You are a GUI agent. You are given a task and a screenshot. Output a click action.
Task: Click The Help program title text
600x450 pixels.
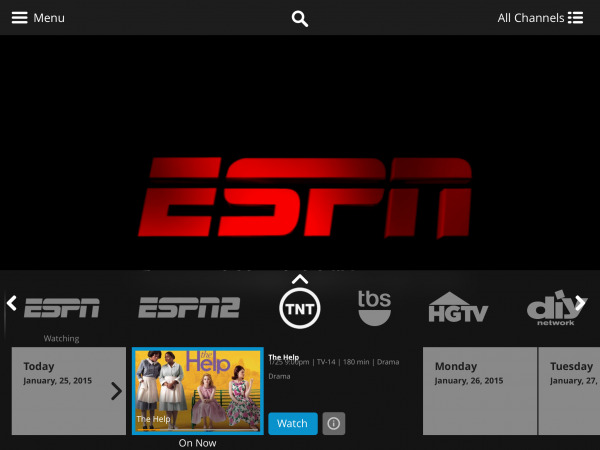284,357
